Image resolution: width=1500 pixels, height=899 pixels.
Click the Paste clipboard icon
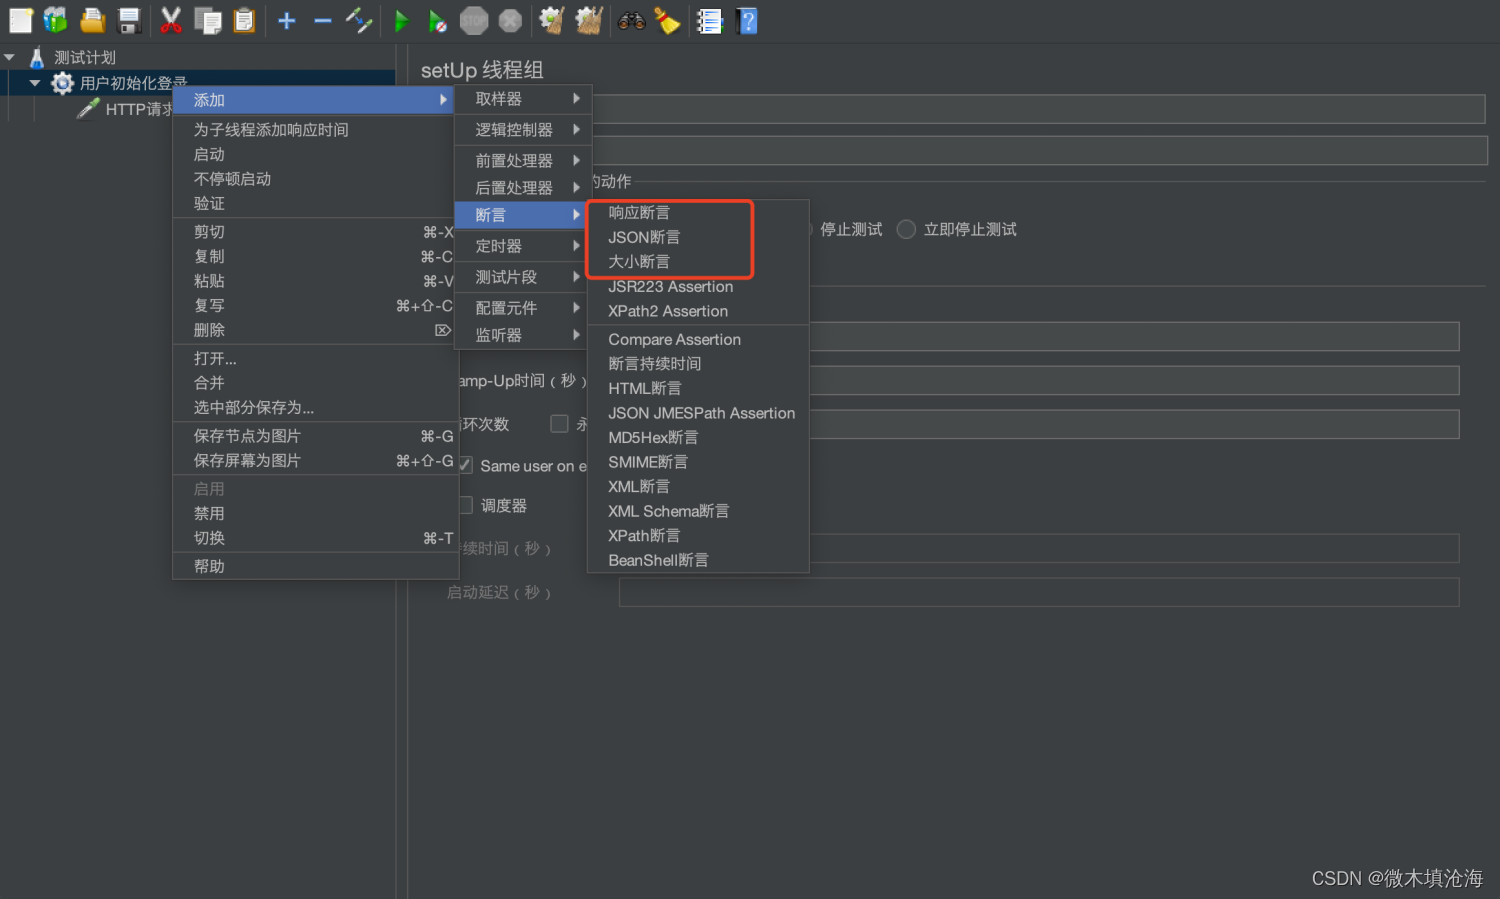[244, 20]
